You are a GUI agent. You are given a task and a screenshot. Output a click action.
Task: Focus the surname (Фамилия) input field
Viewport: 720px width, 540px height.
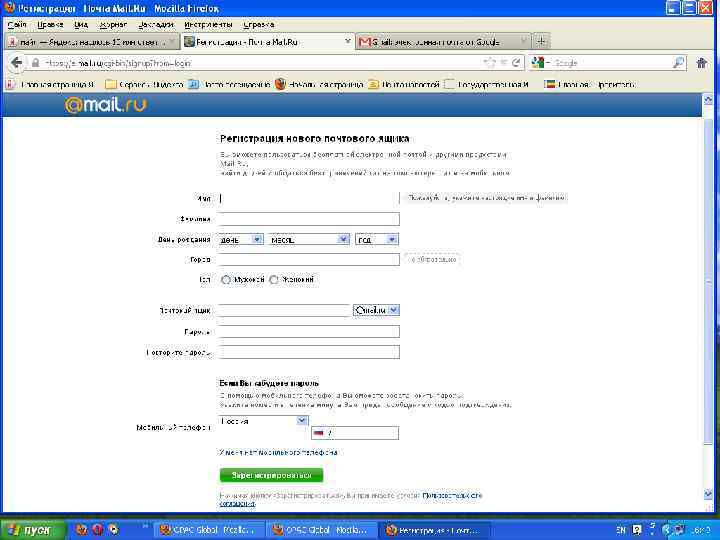click(x=309, y=219)
